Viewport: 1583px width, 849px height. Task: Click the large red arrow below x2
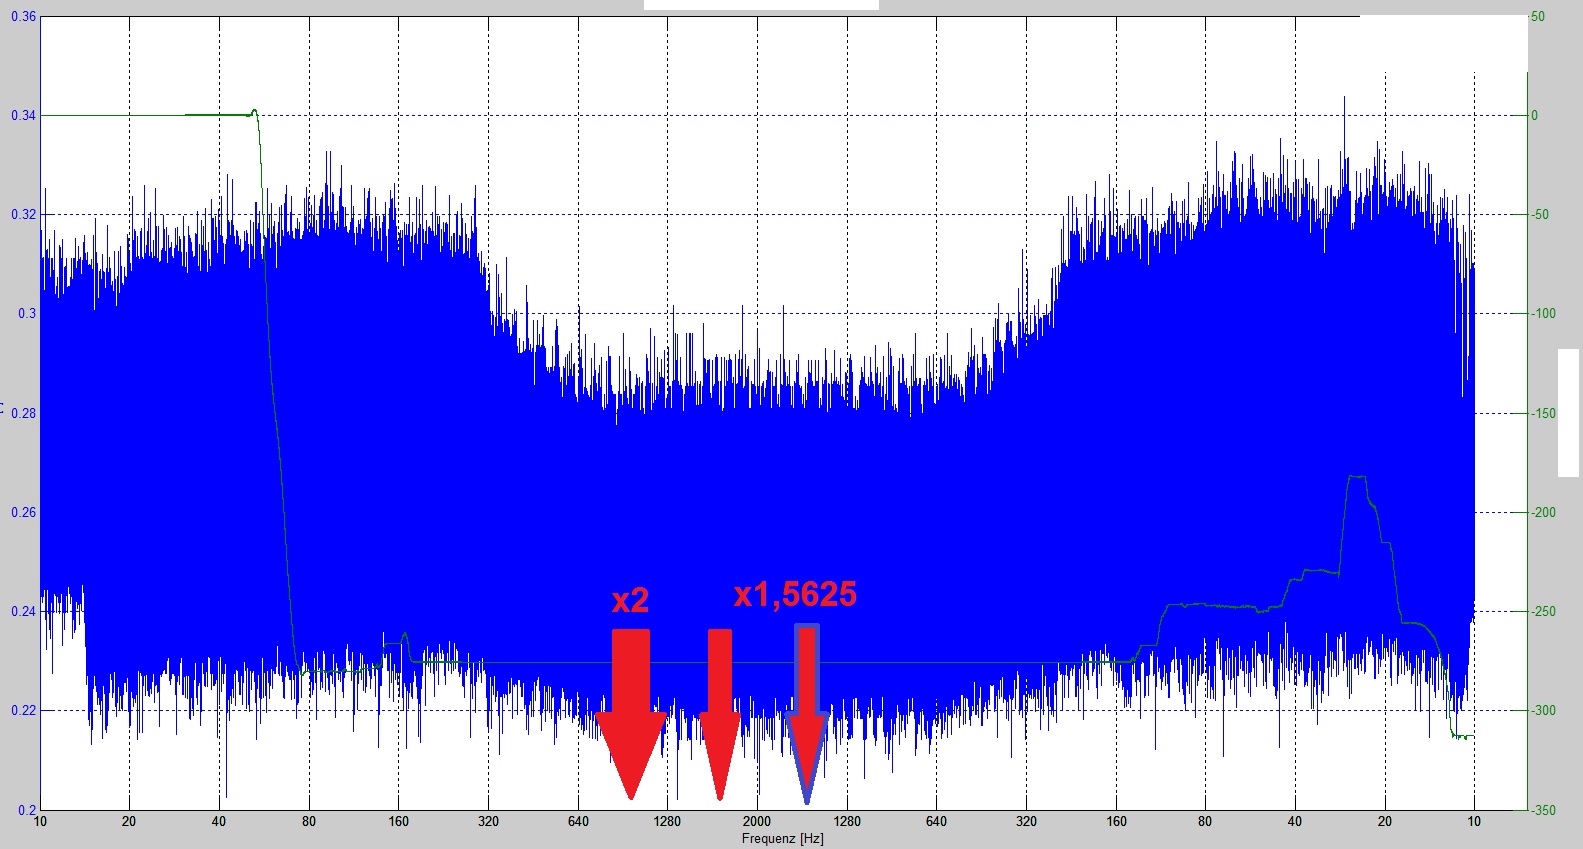[x=631, y=710]
